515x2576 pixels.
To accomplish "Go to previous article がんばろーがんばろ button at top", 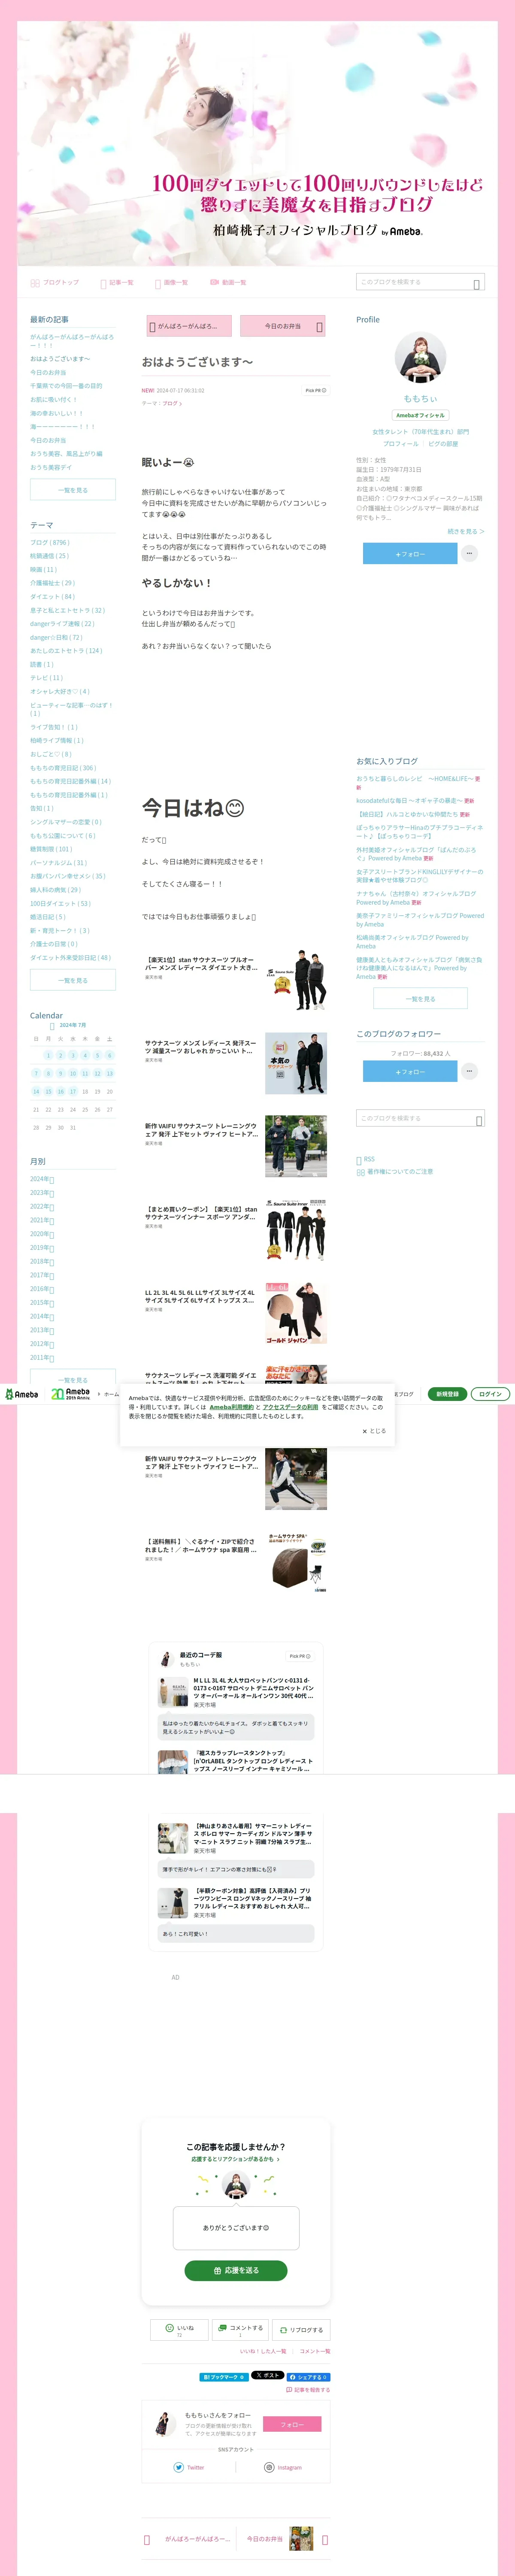I will (x=189, y=326).
